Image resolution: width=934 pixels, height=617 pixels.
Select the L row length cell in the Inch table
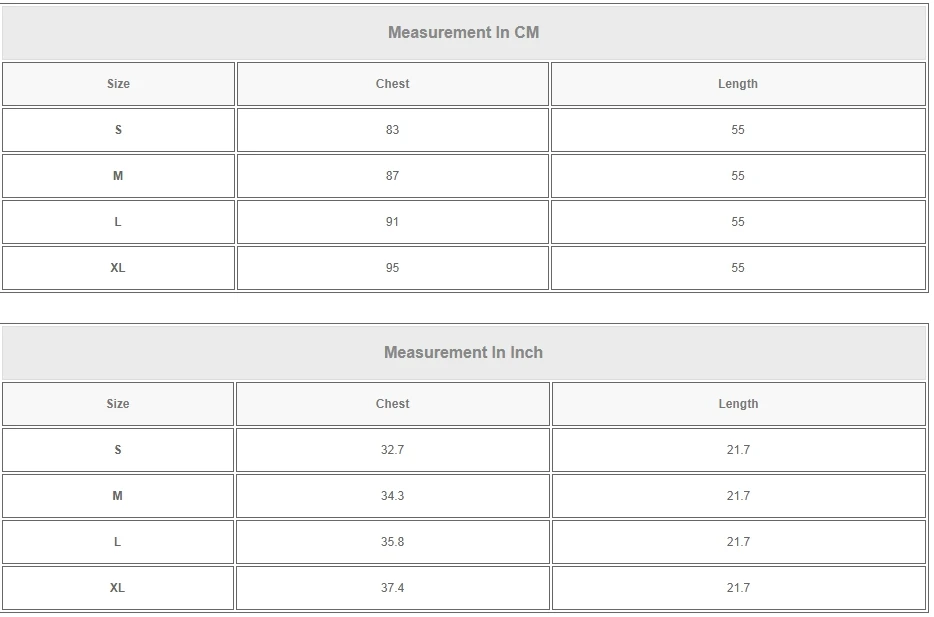tap(738, 542)
